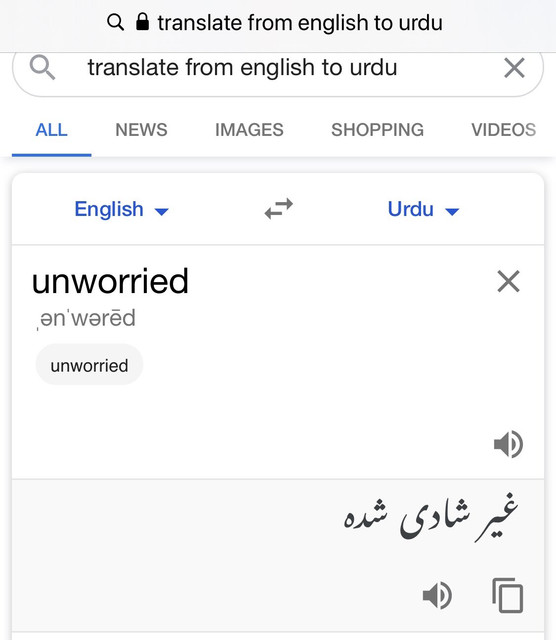This screenshot has width=556, height=640.
Task: Tap the unworried suggestion chip
Action: tap(89, 364)
